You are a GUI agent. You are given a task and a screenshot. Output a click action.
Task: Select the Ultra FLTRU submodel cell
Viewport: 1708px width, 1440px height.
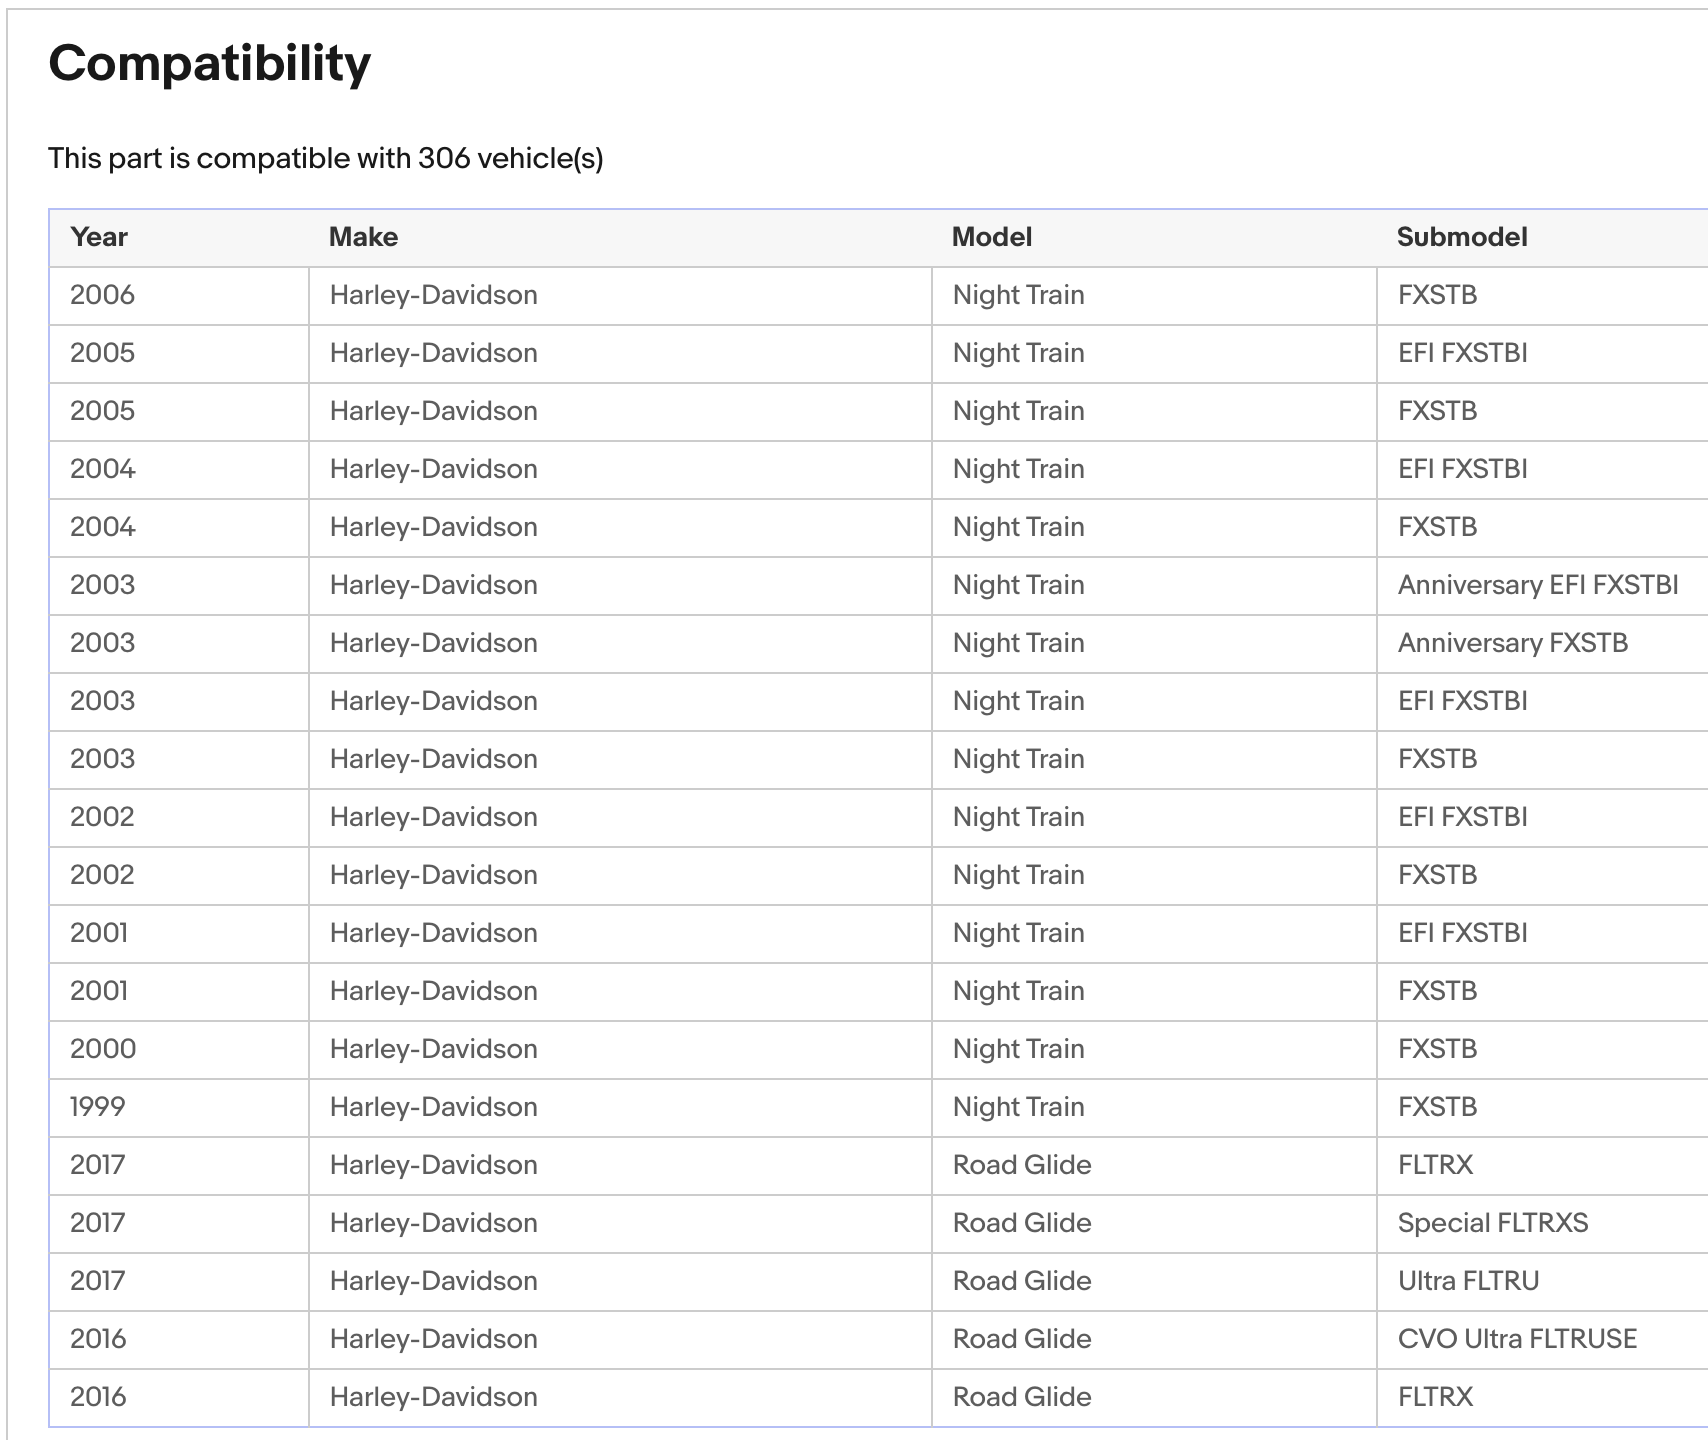[x=1468, y=1281]
